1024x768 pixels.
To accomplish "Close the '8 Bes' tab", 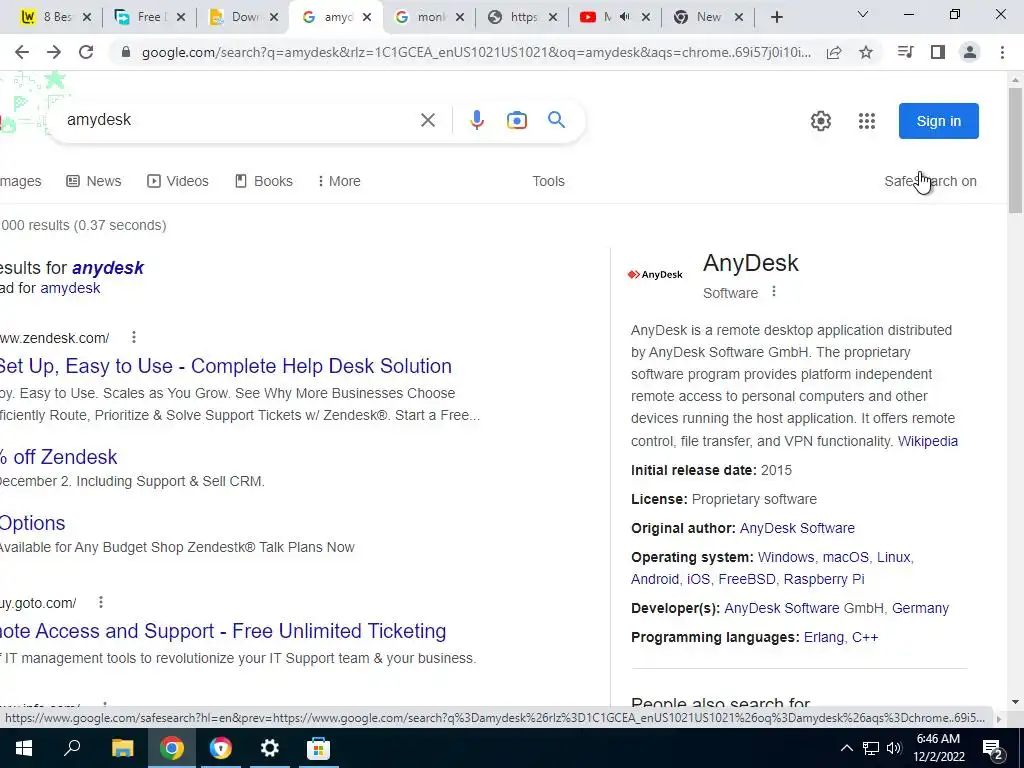I will point(87,18).
